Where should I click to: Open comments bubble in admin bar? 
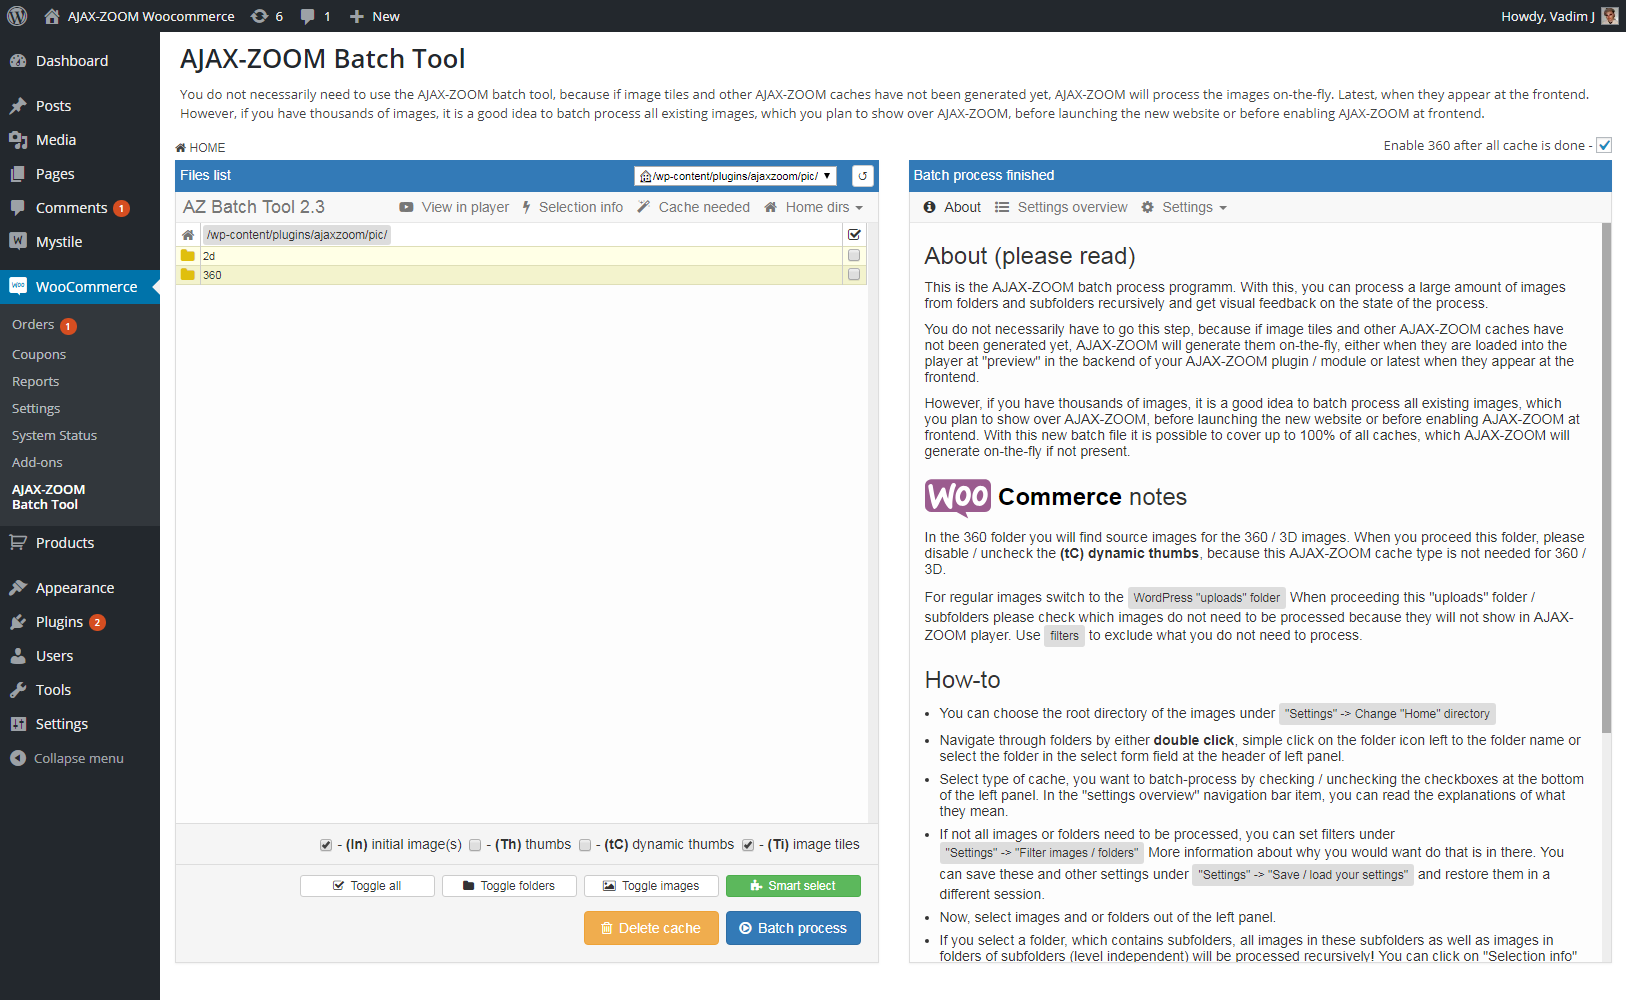[315, 16]
